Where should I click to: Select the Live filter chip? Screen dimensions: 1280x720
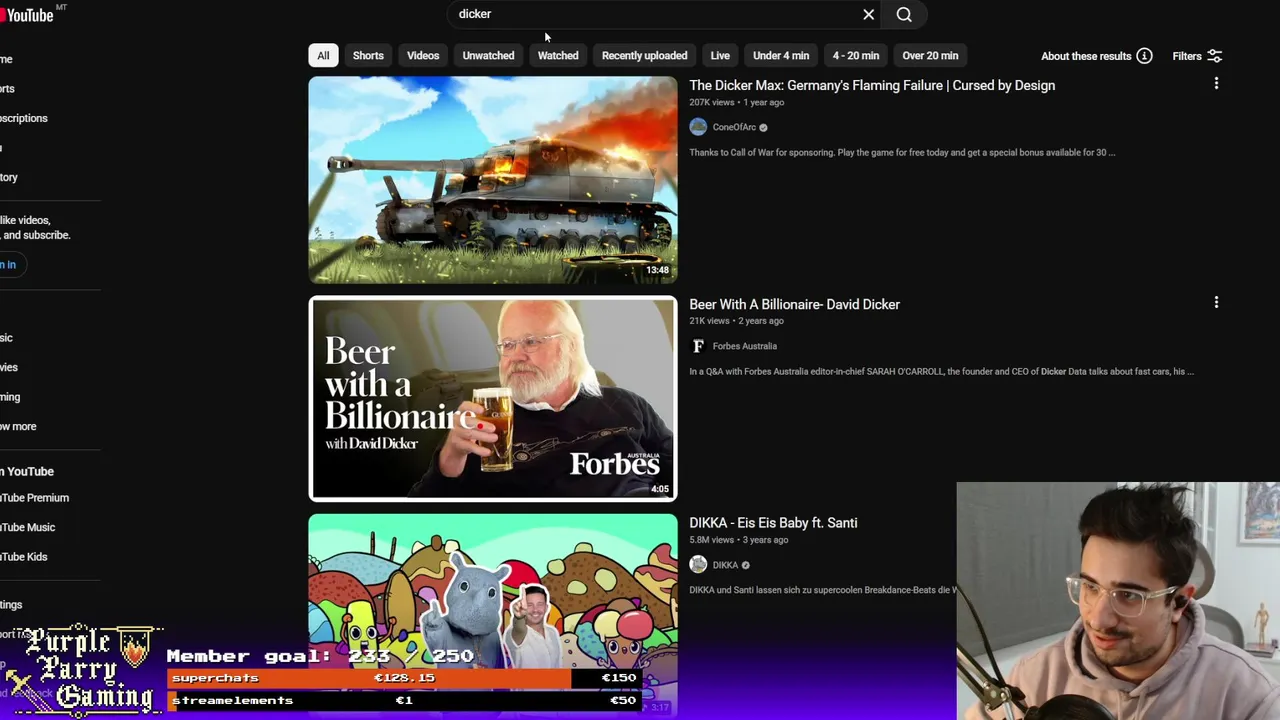(x=720, y=56)
